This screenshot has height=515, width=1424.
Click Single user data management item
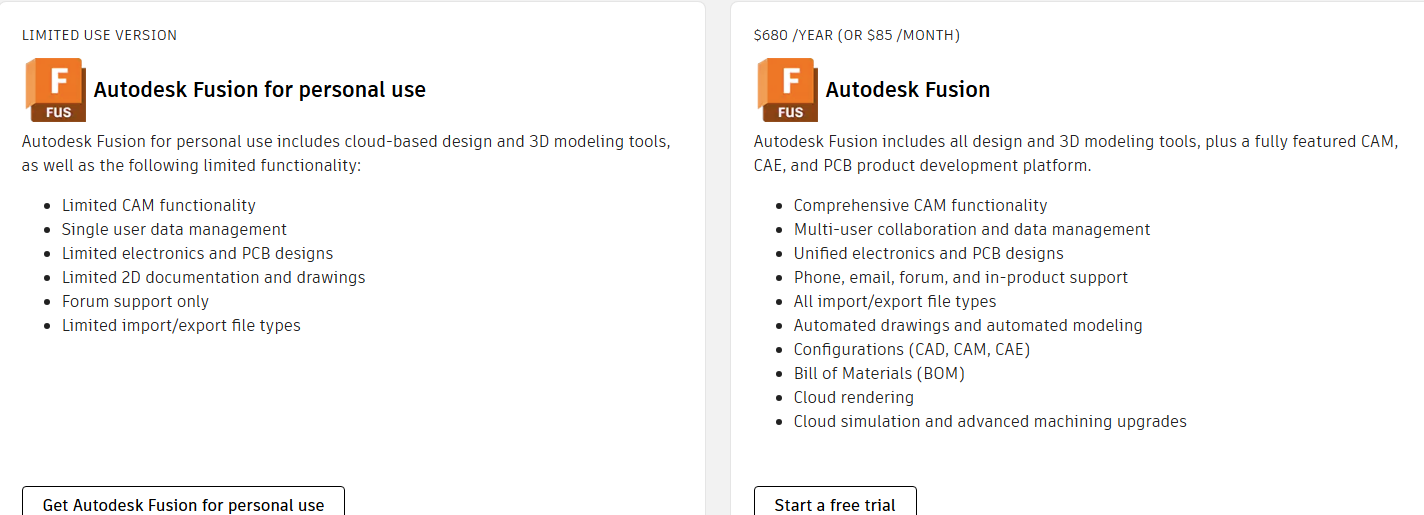[x=174, y=229]
